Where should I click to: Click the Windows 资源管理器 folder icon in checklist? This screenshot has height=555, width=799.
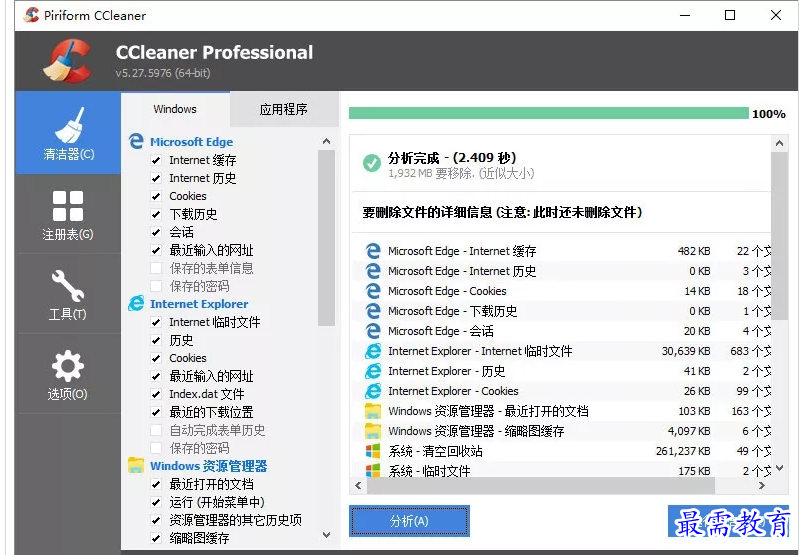[136, 465]
